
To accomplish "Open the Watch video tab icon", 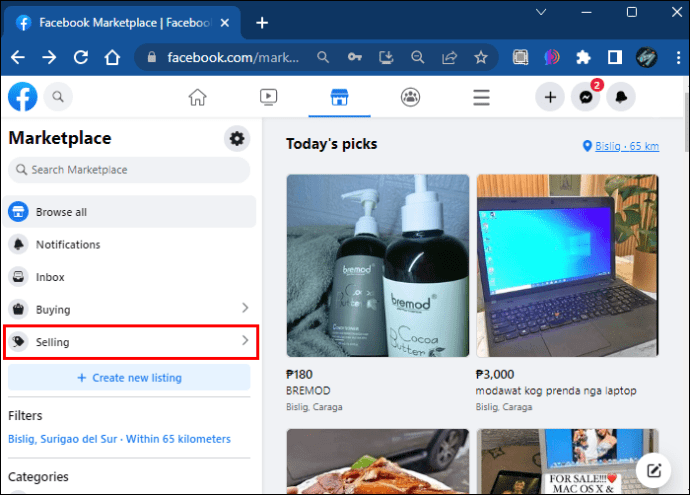I will [268, 97].
